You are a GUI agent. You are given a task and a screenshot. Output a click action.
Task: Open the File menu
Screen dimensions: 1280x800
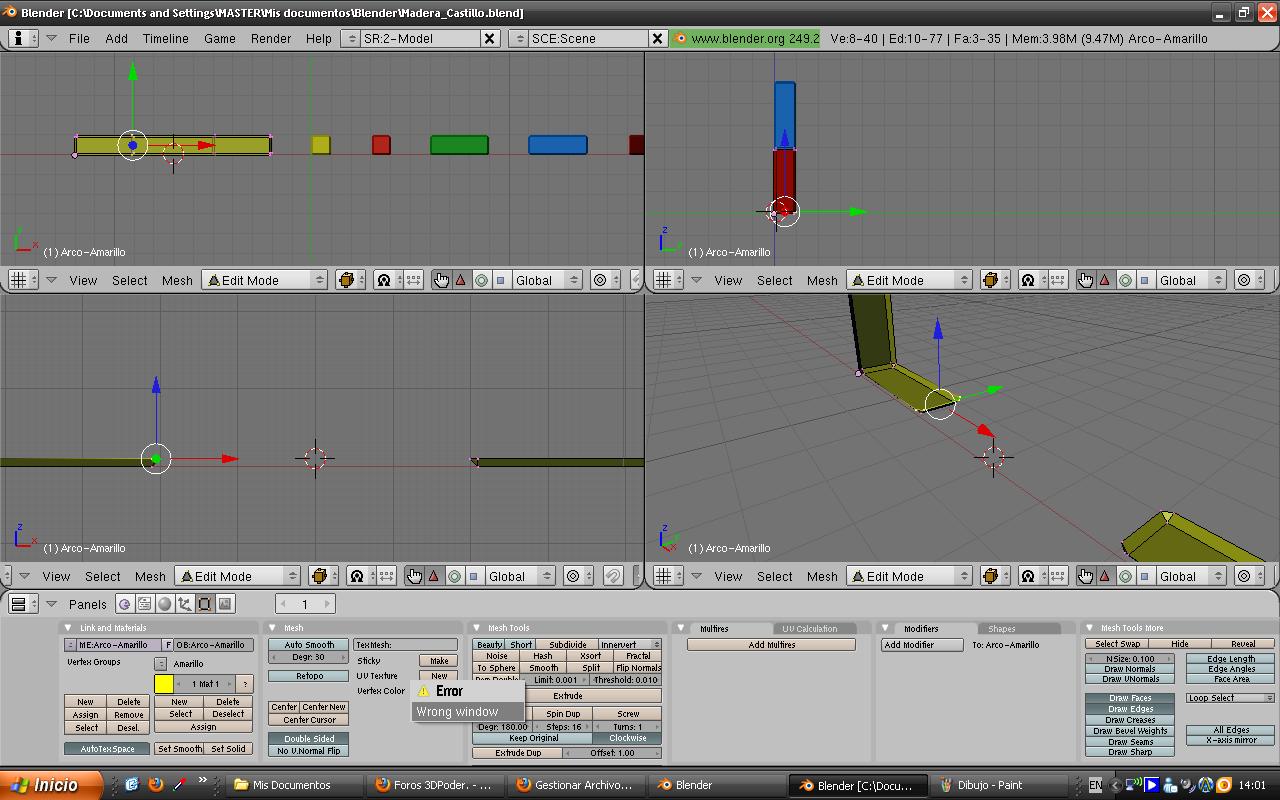point(79,38)
